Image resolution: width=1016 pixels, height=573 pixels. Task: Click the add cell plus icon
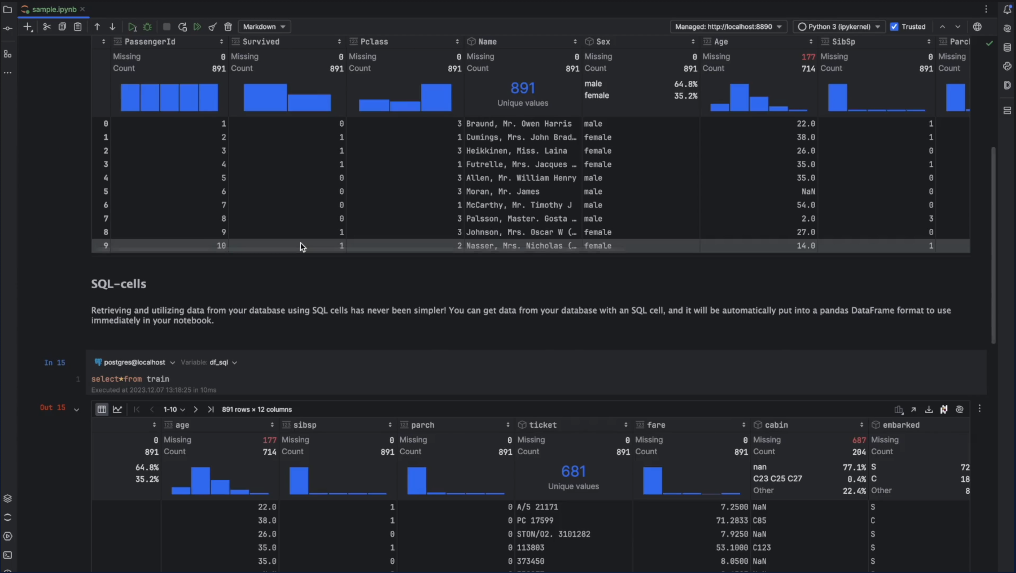pos(27,27)
